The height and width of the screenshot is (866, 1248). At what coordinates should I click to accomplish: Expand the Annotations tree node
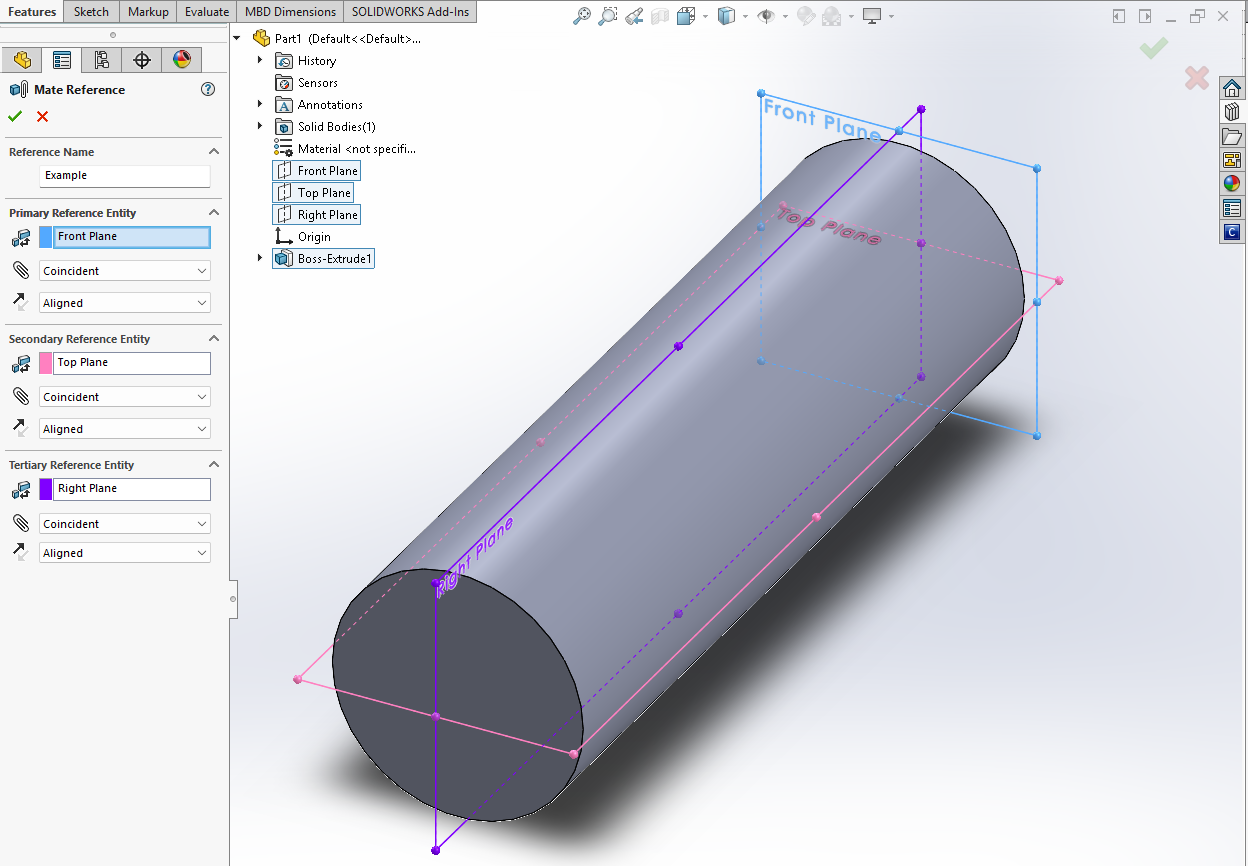pyautogui.click(x=260, y=105)
